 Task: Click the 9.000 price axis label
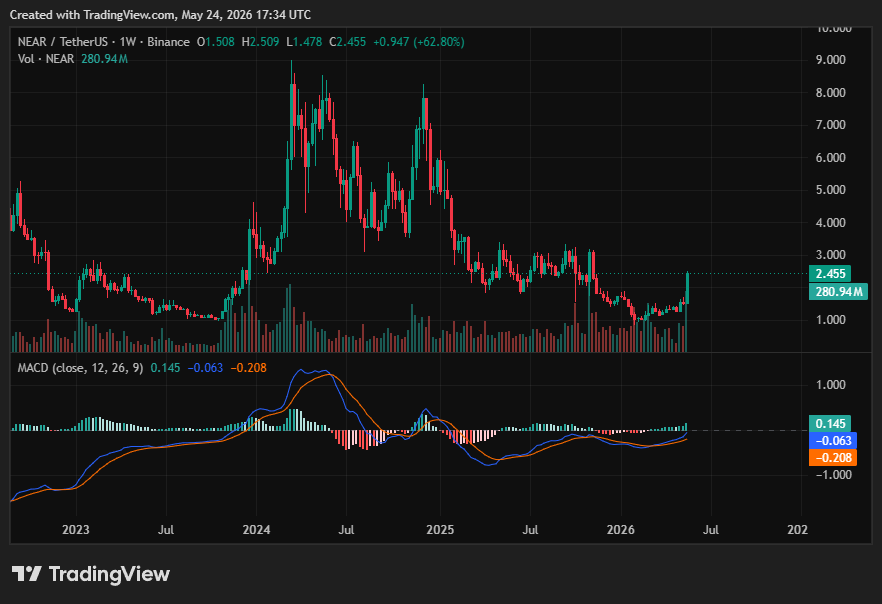tap(830, 60)
